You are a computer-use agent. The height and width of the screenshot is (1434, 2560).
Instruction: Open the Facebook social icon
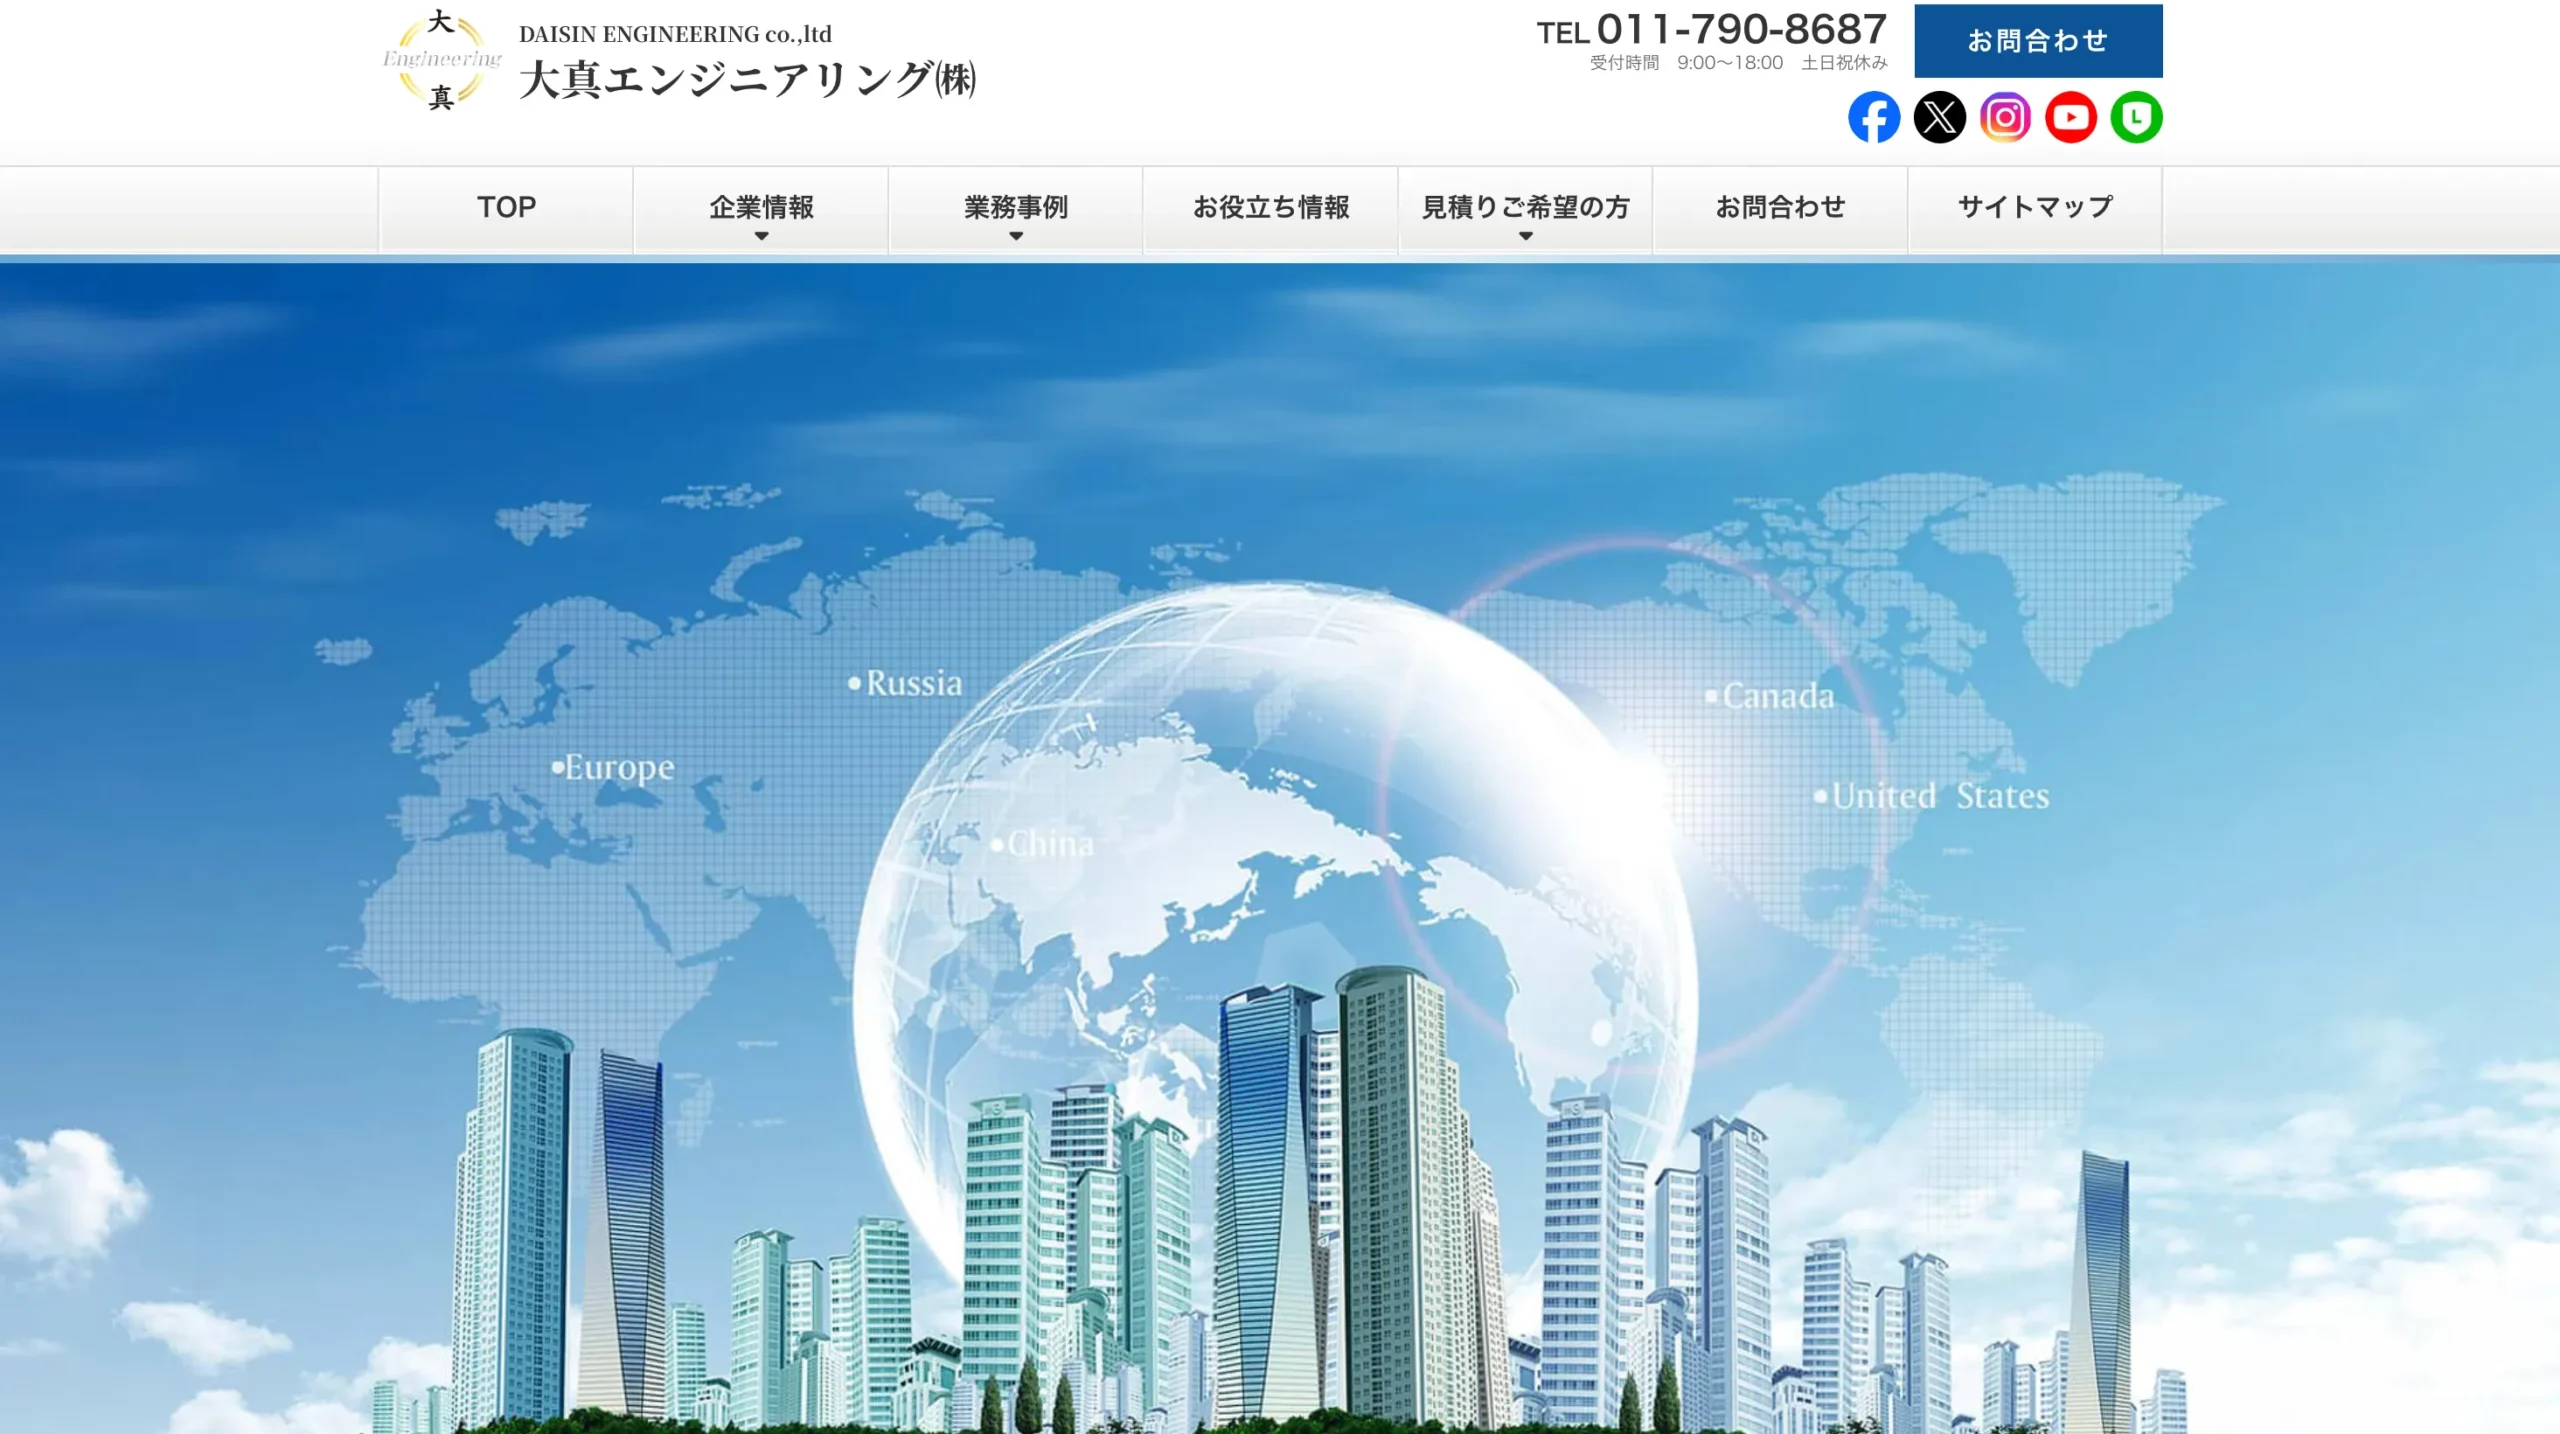coord(1874,118)
